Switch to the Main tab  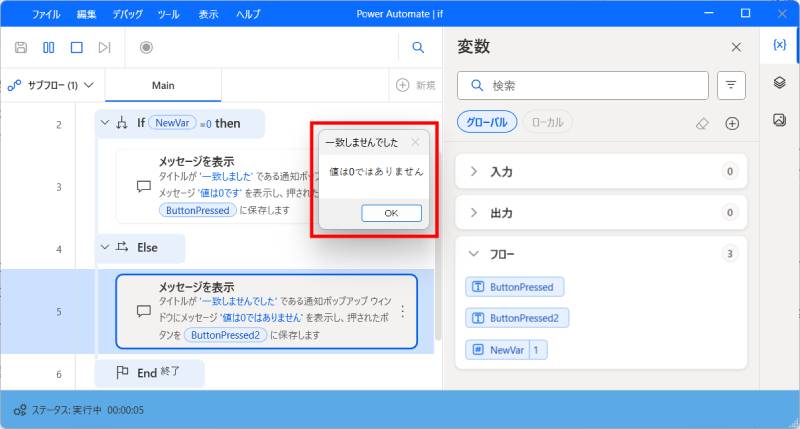coord(163,85)
